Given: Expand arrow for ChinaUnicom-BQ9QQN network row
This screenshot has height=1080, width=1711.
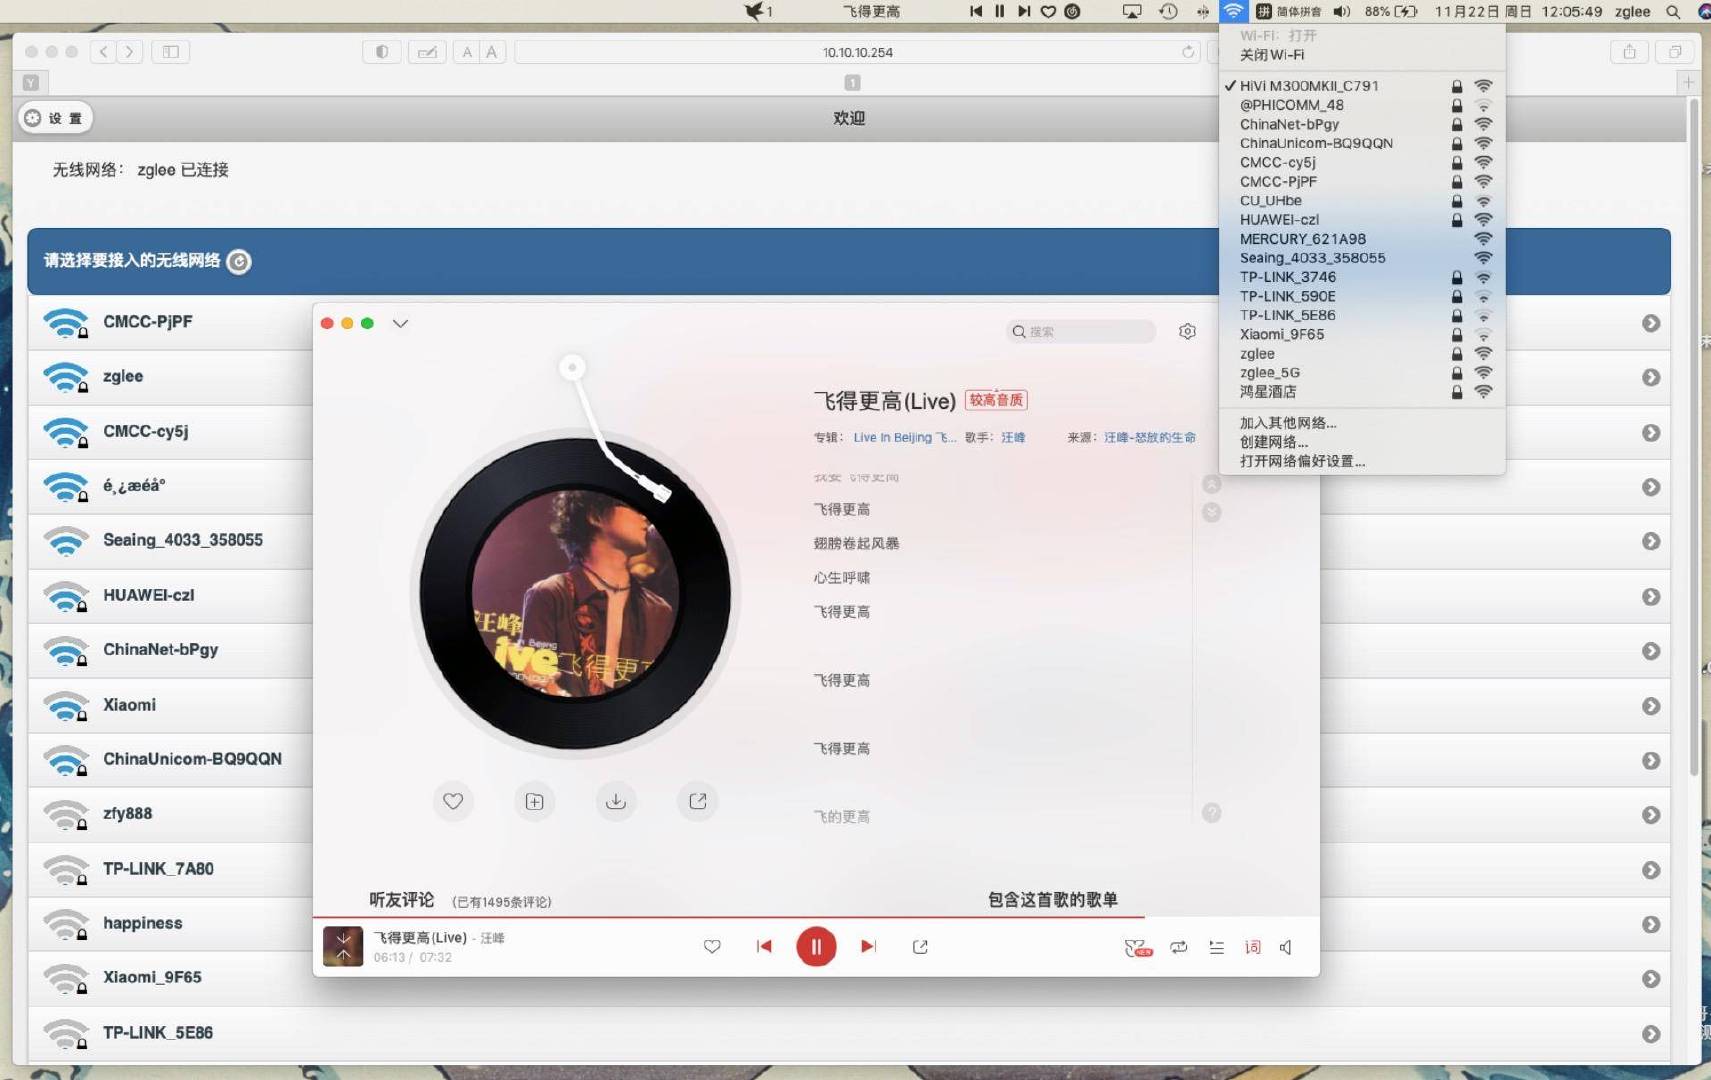Looking at the screenshot, I should coord(1651,761).
